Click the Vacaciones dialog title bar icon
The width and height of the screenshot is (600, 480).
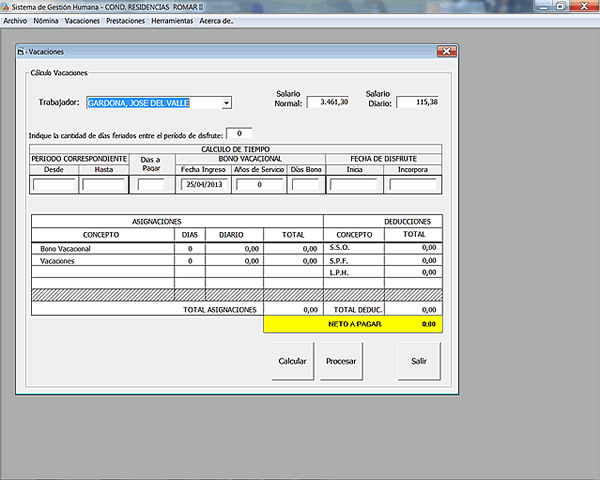[x=21, y=51]
